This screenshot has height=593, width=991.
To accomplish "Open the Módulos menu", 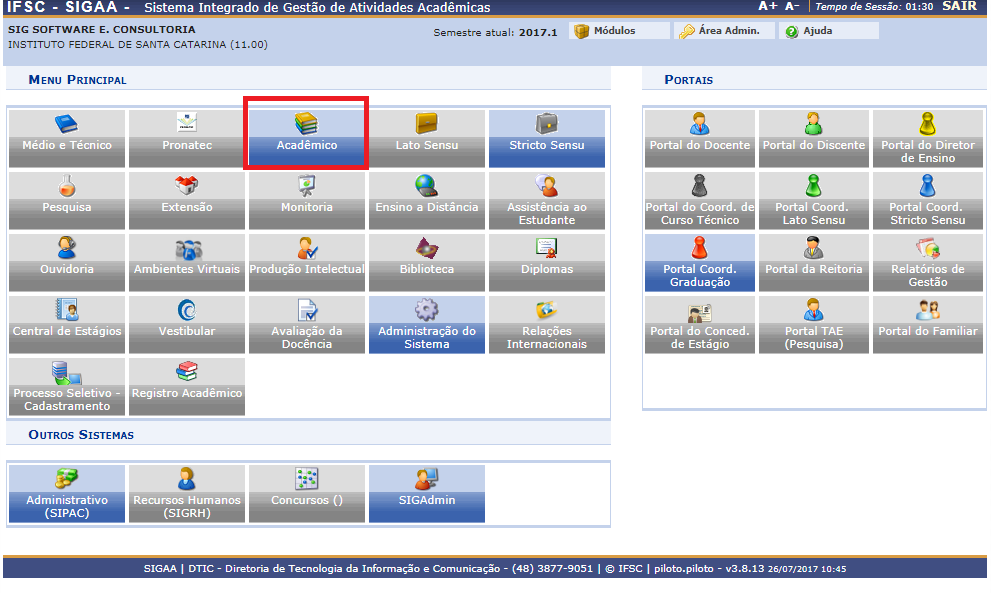I will click(x=613, y=31).
